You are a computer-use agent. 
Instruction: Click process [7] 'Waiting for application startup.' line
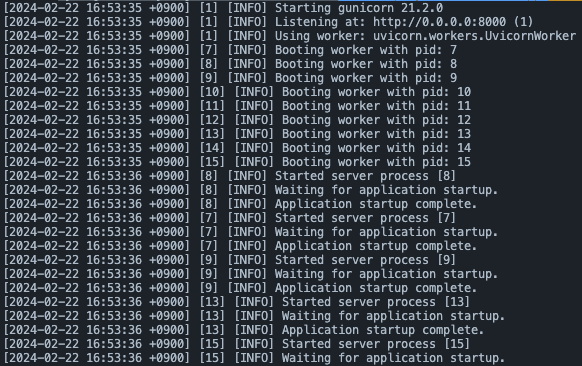pyautogui.click(x=386, y=232)
